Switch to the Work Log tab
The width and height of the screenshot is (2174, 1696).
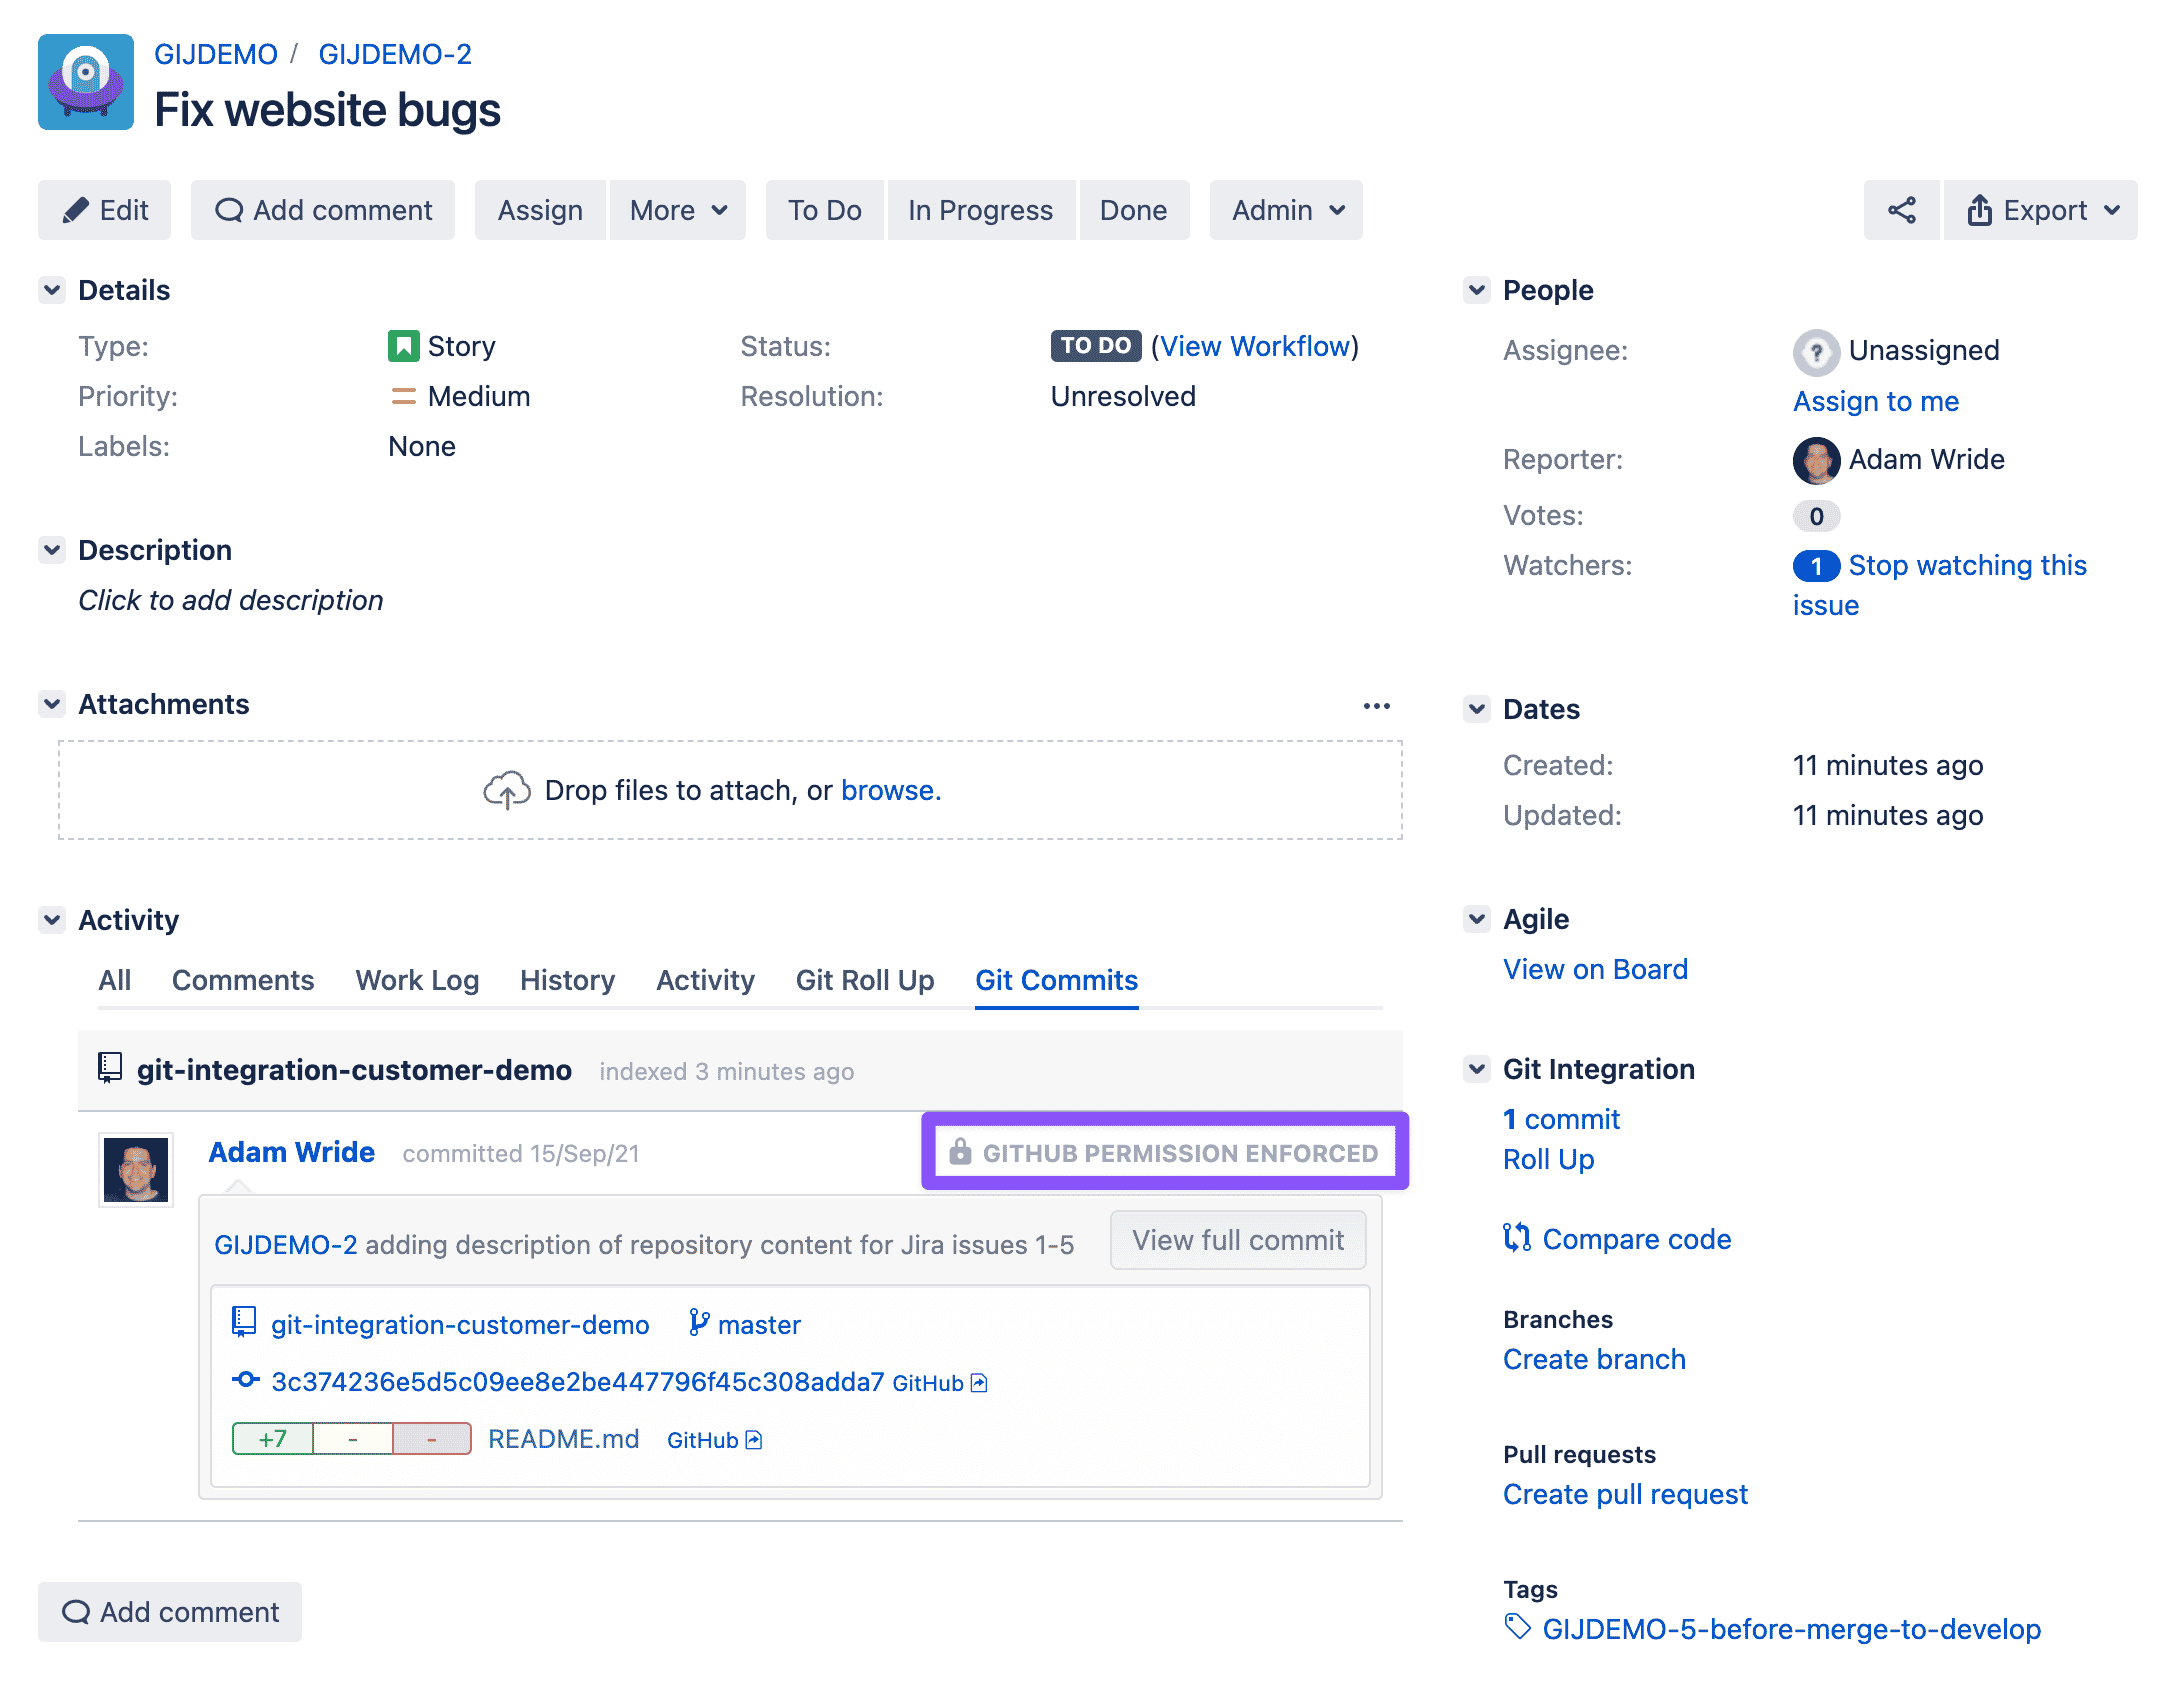pos(417,980)
